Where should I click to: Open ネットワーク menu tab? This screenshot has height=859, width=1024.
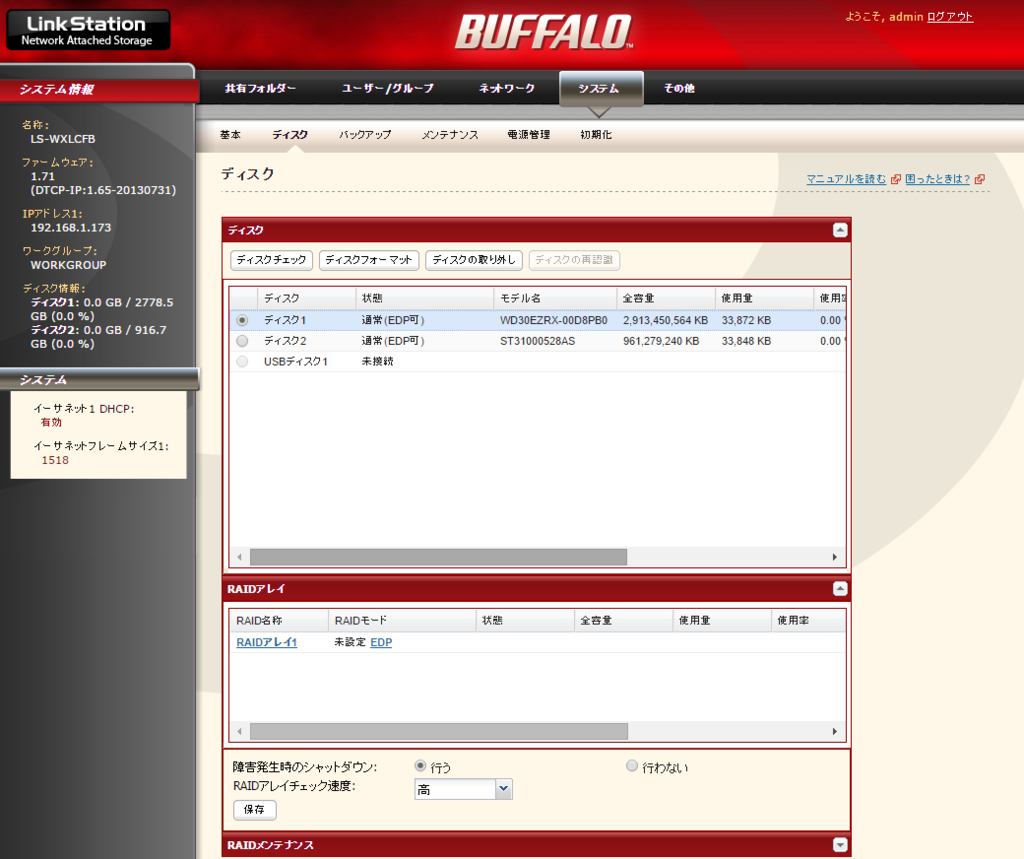click(x=507, y=88)
